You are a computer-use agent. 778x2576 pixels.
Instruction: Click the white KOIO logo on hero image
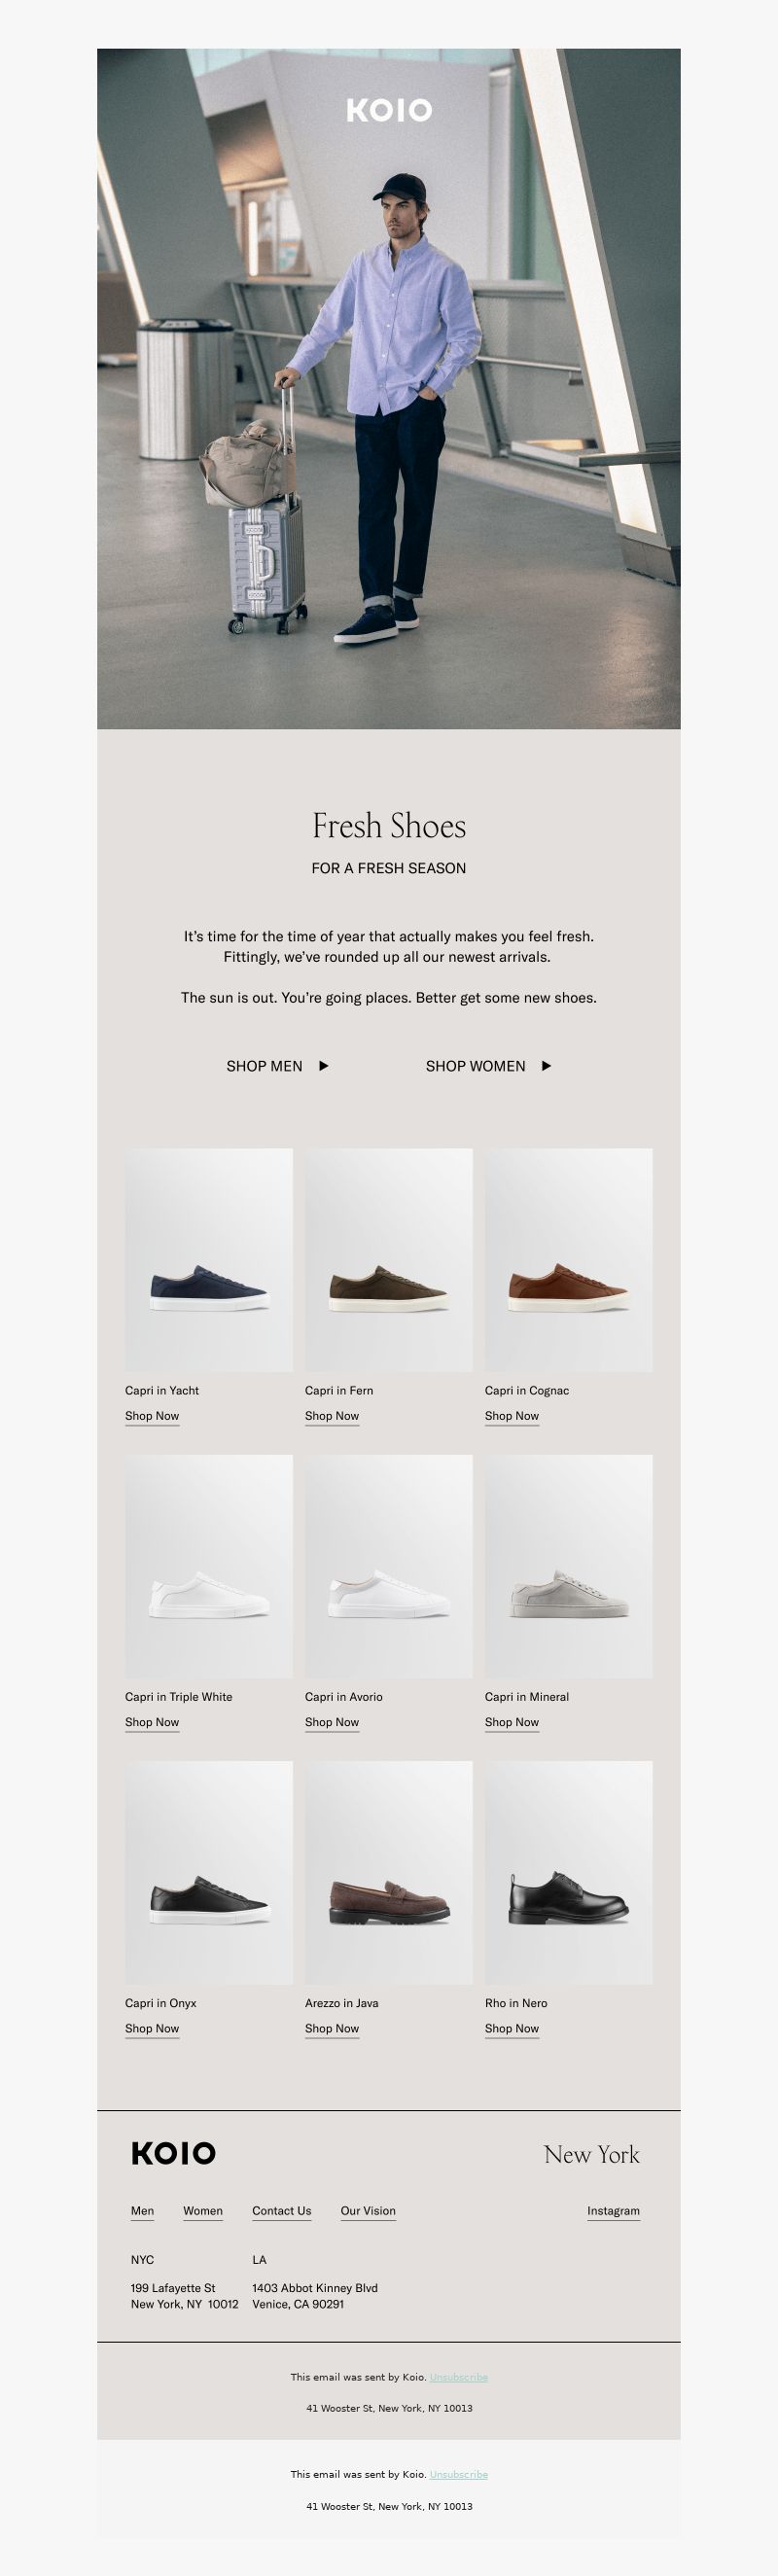coord(389,110)
